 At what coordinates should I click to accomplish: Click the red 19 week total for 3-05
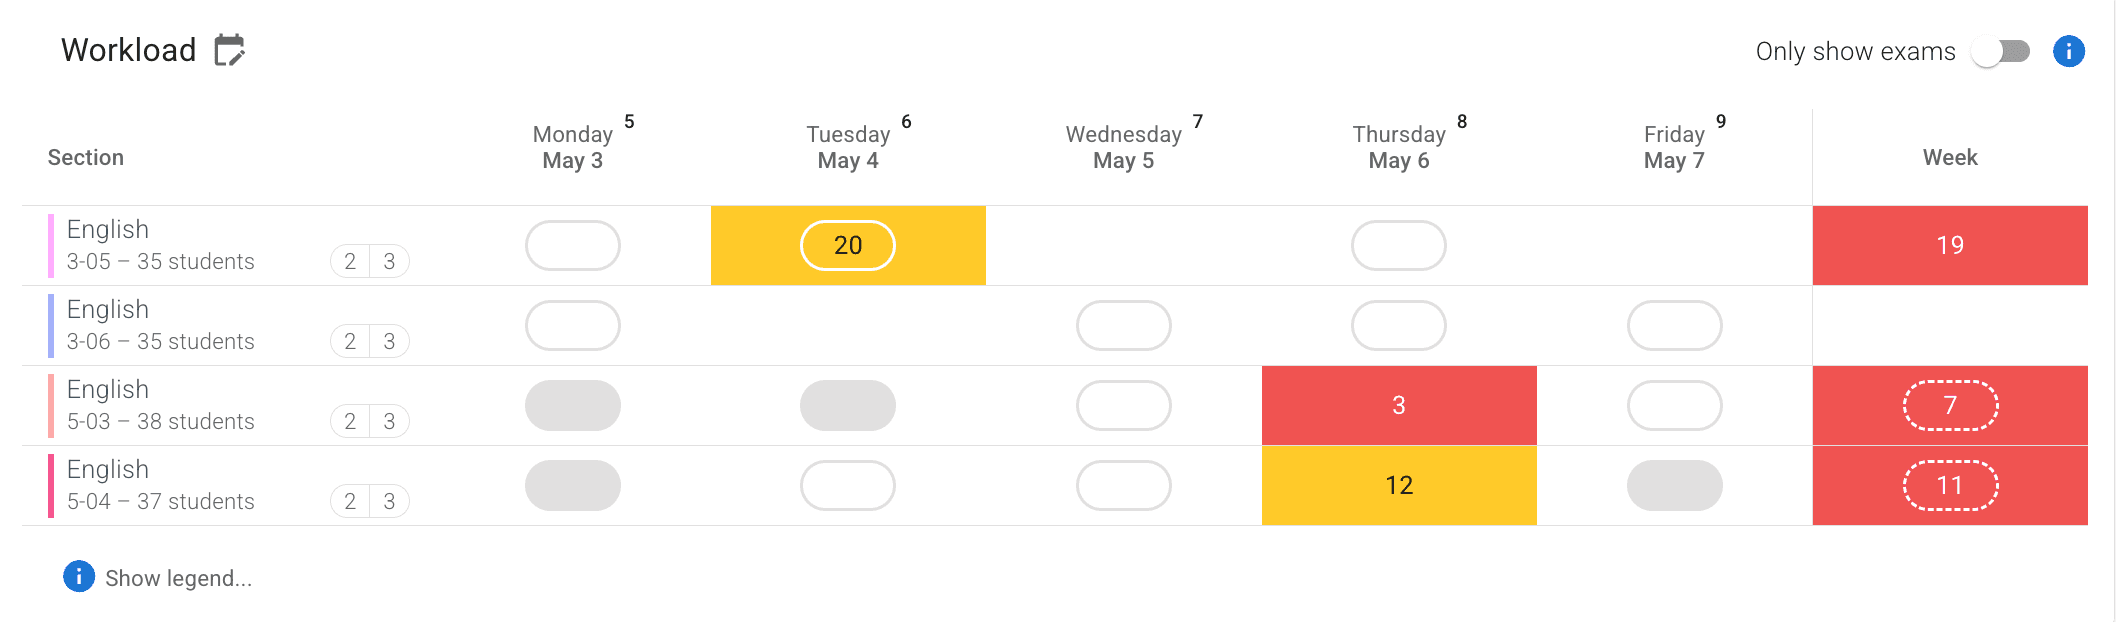(x=1949, y=245)
